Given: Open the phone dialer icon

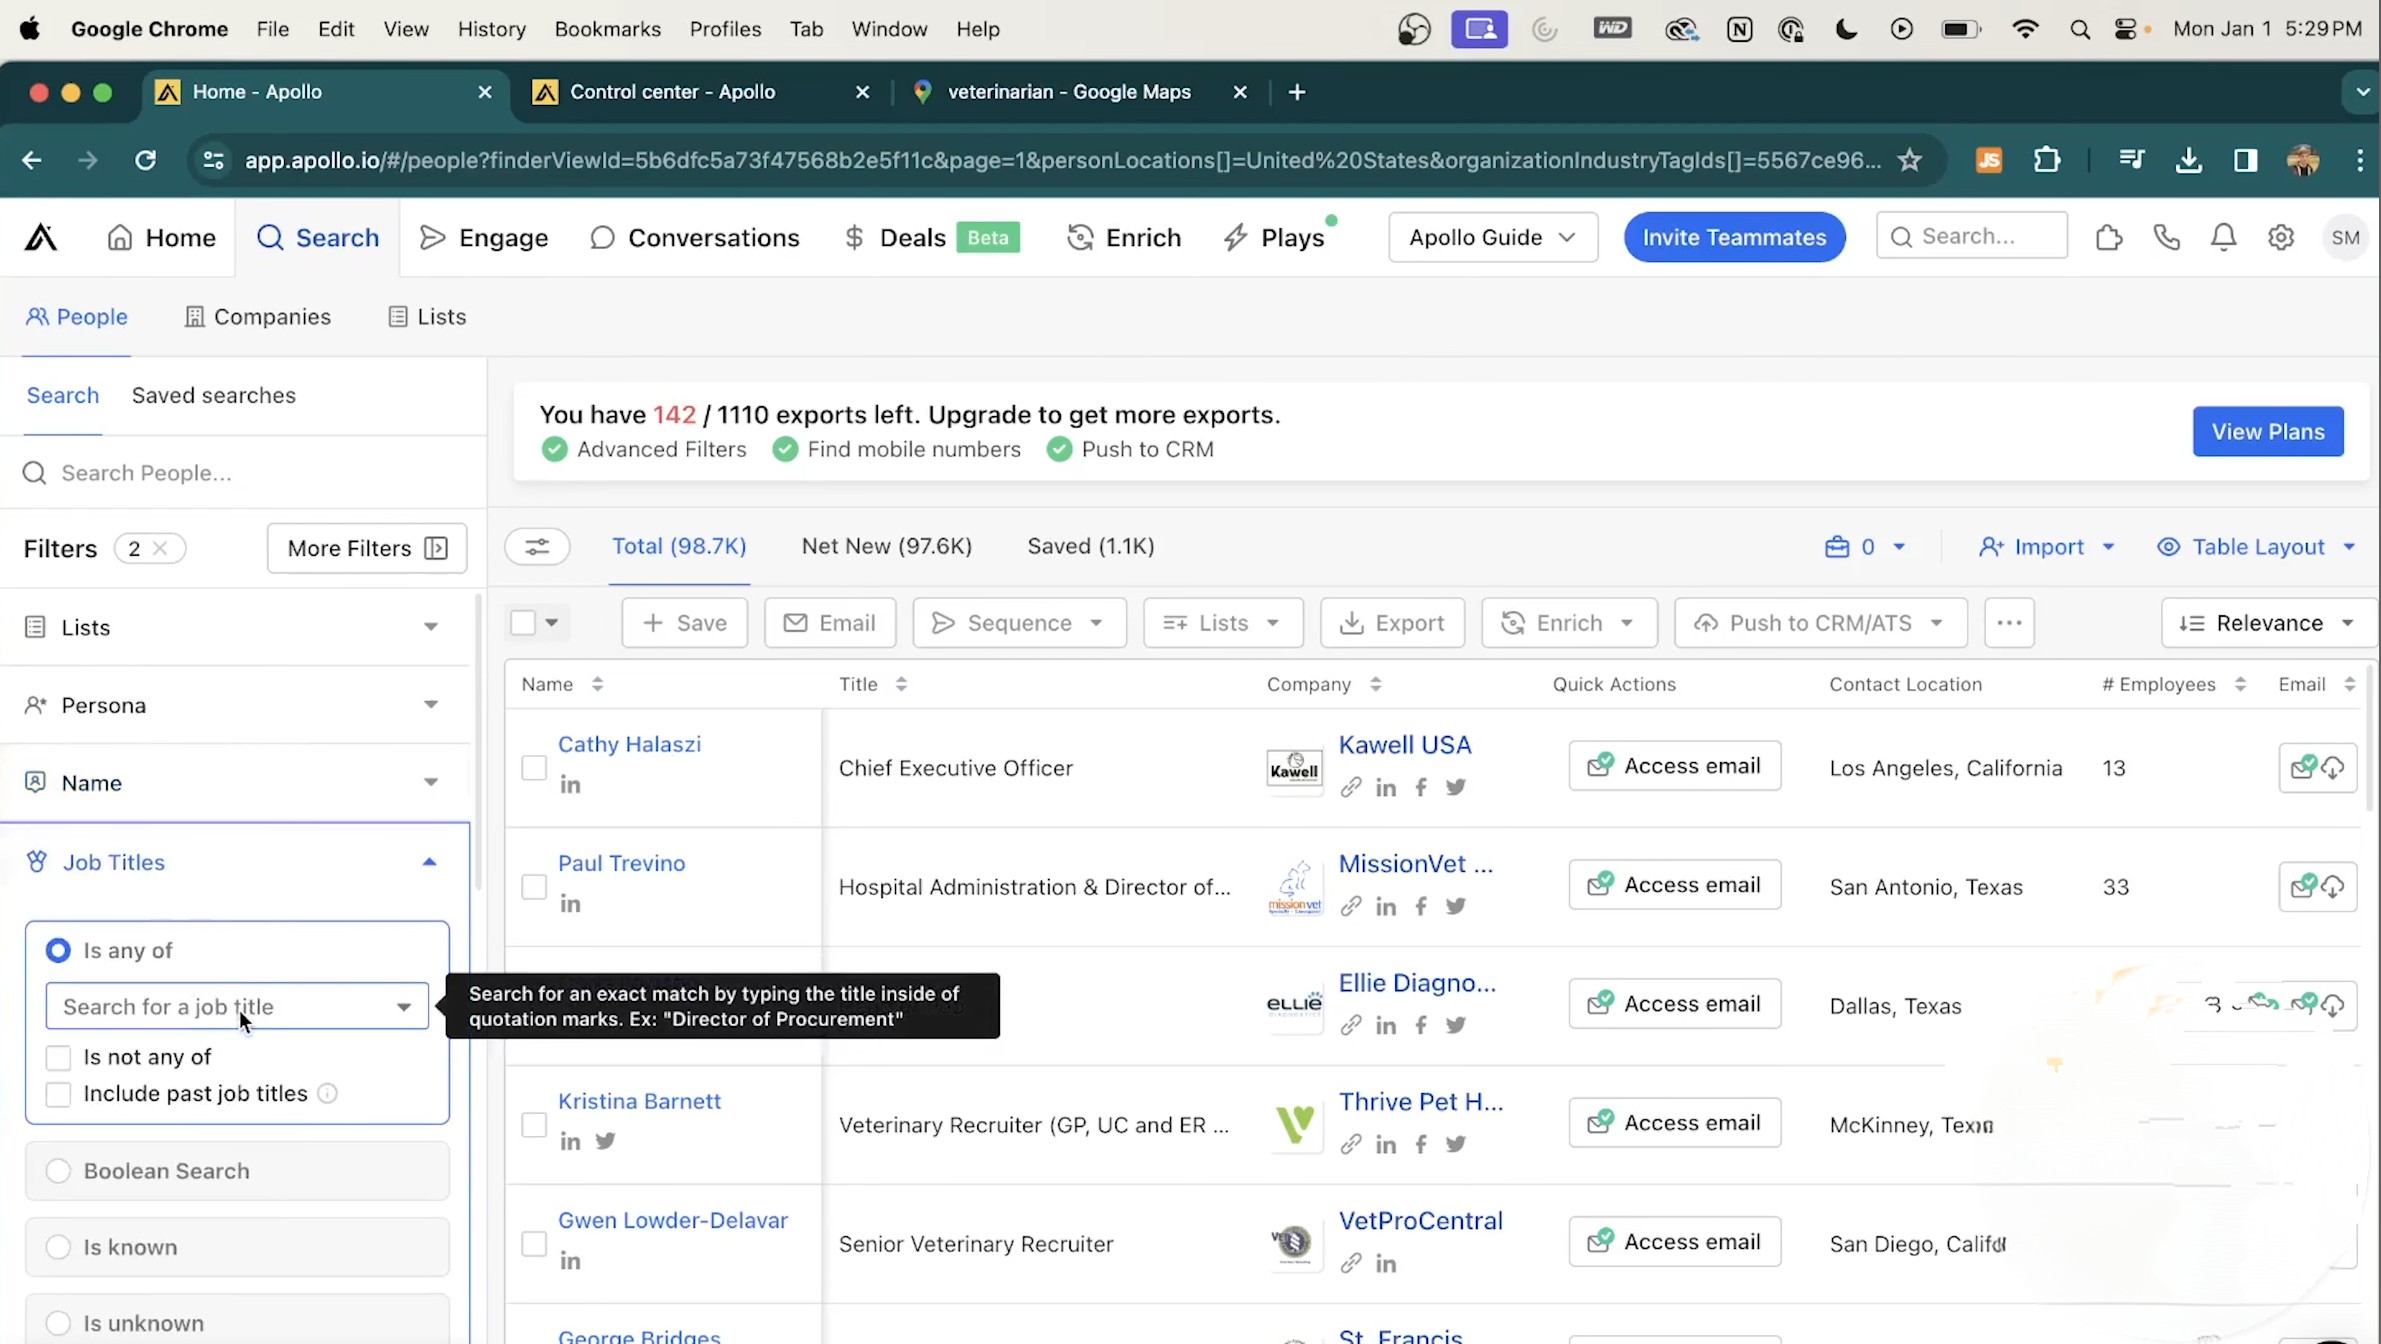Looking at the screenshot, I should (2166, 237).
